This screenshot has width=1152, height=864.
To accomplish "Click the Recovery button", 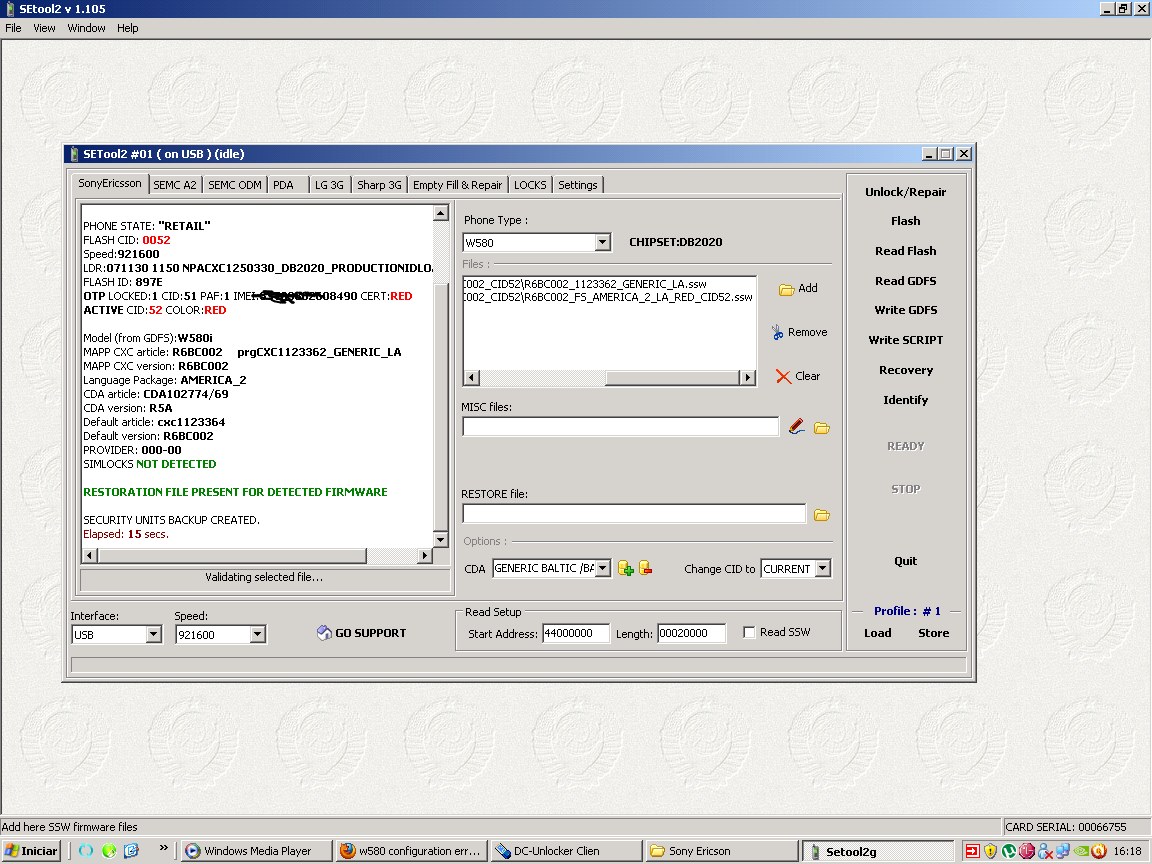I will [905, 370].
